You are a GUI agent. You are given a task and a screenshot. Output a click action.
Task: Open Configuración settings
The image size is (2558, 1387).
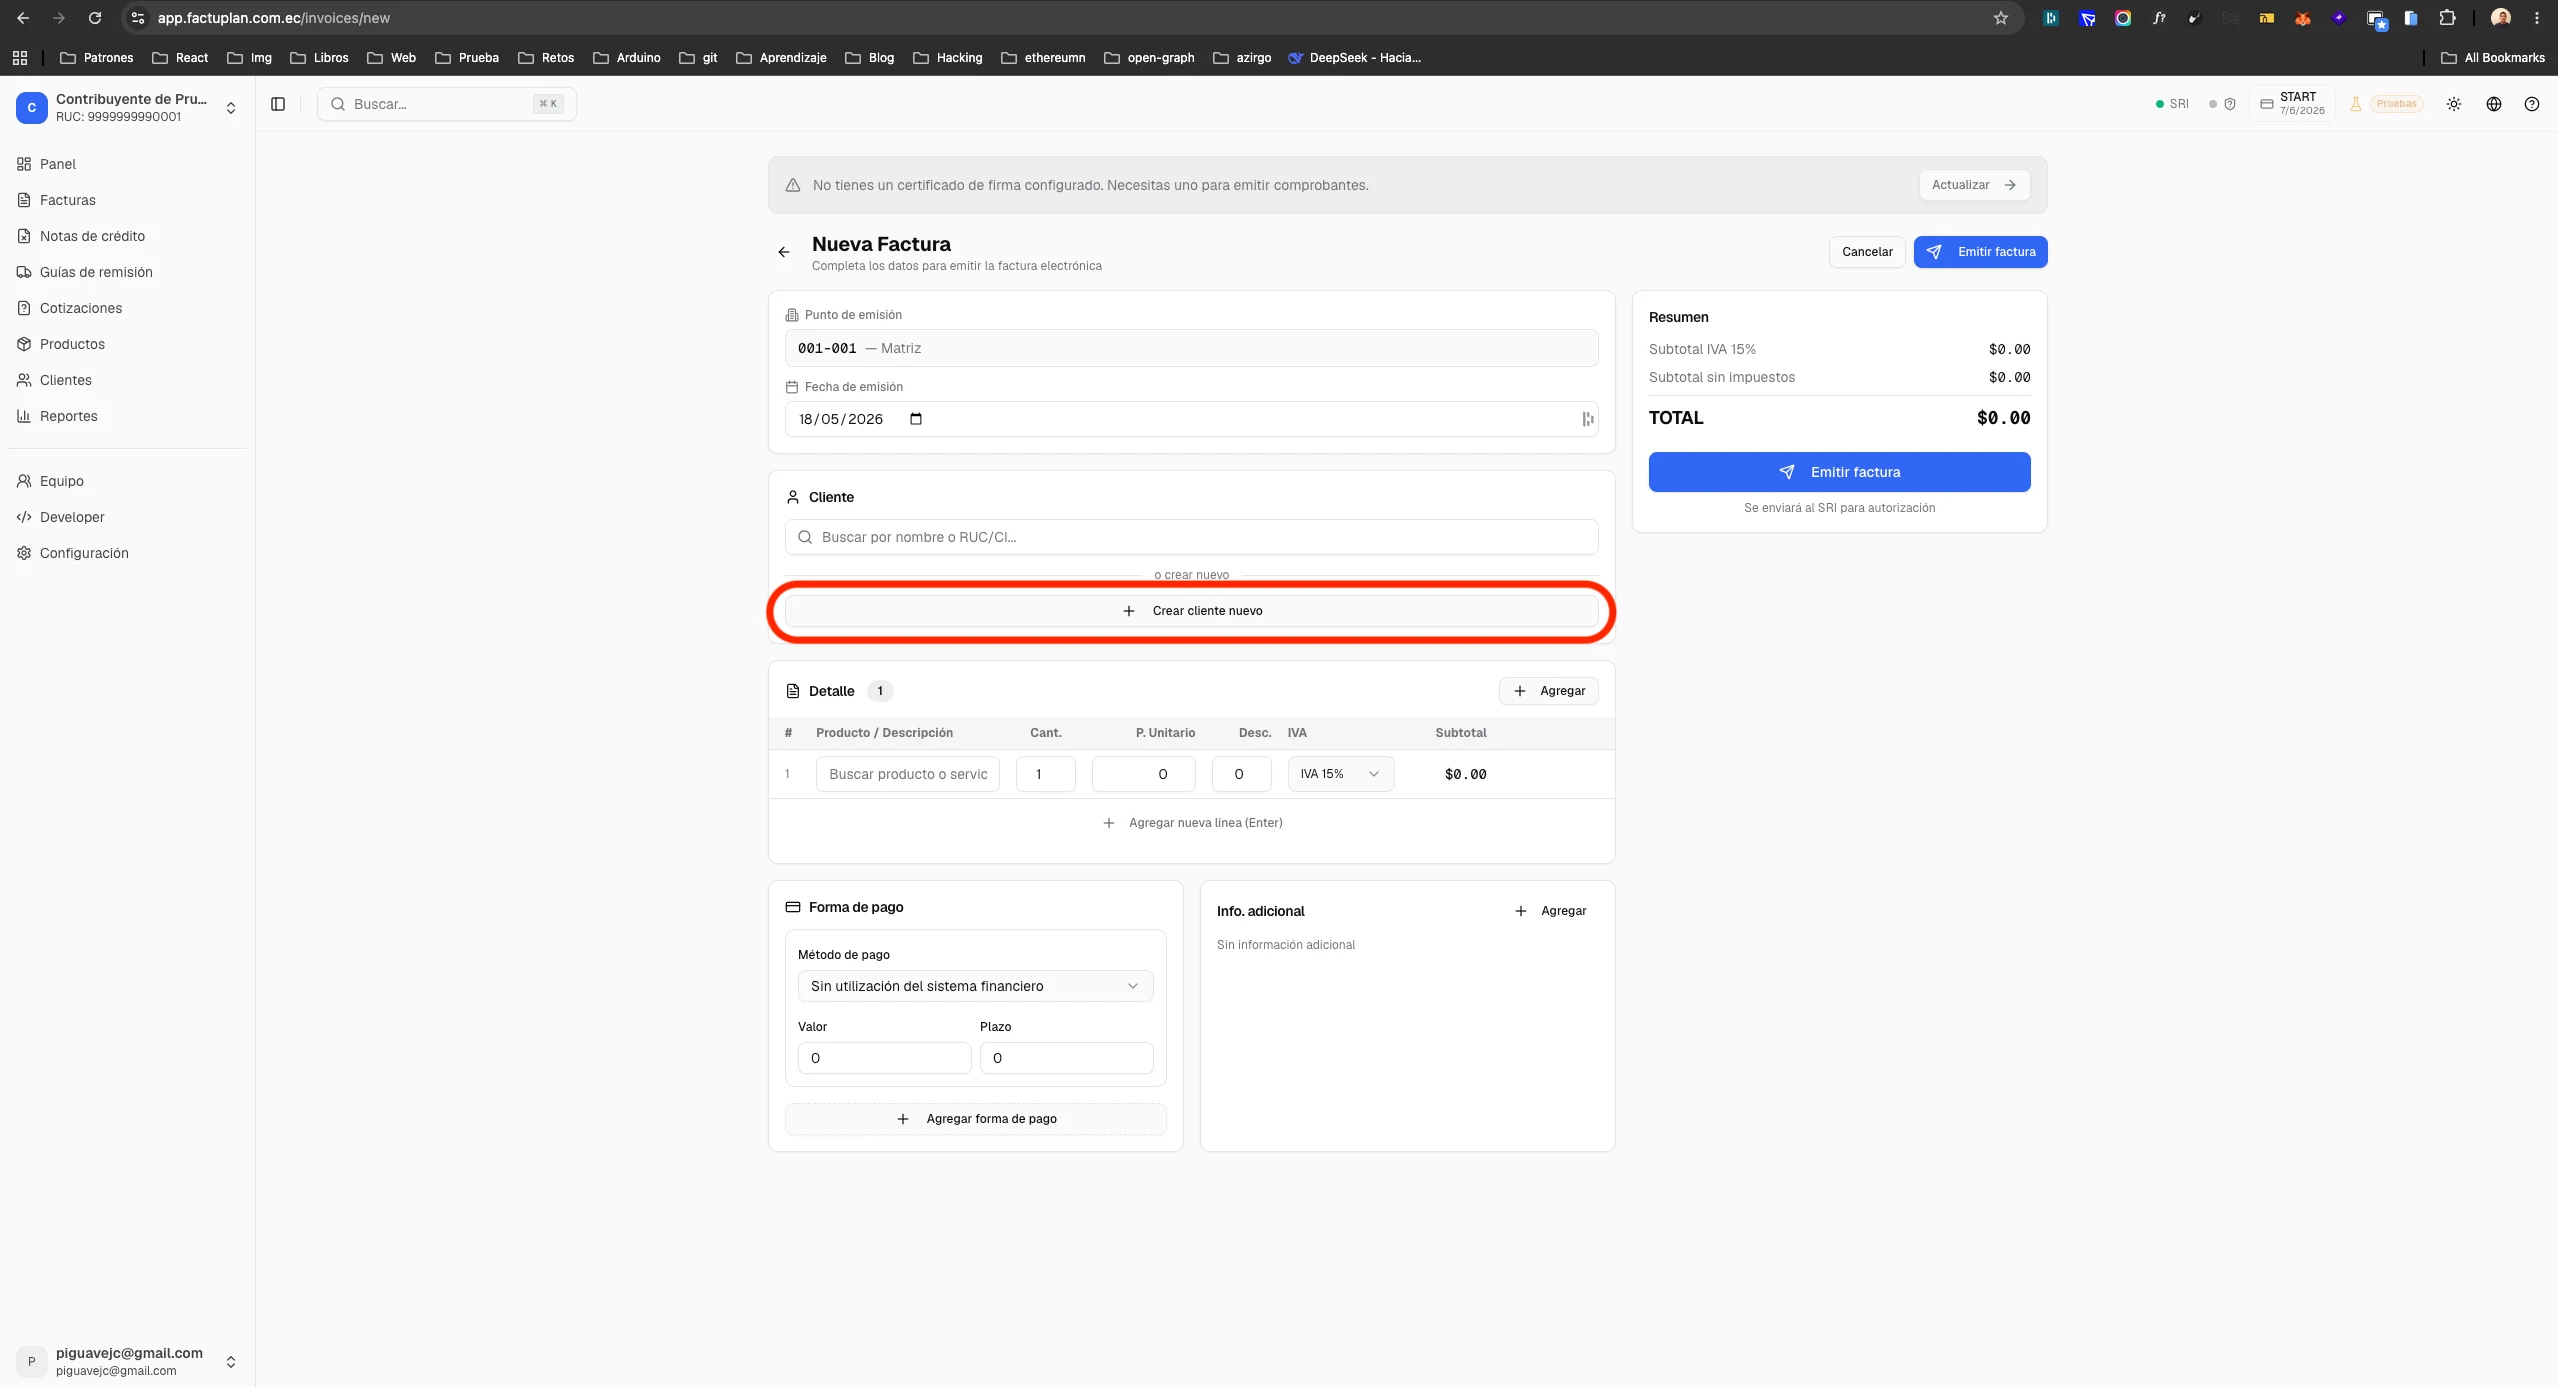[84, 553]
